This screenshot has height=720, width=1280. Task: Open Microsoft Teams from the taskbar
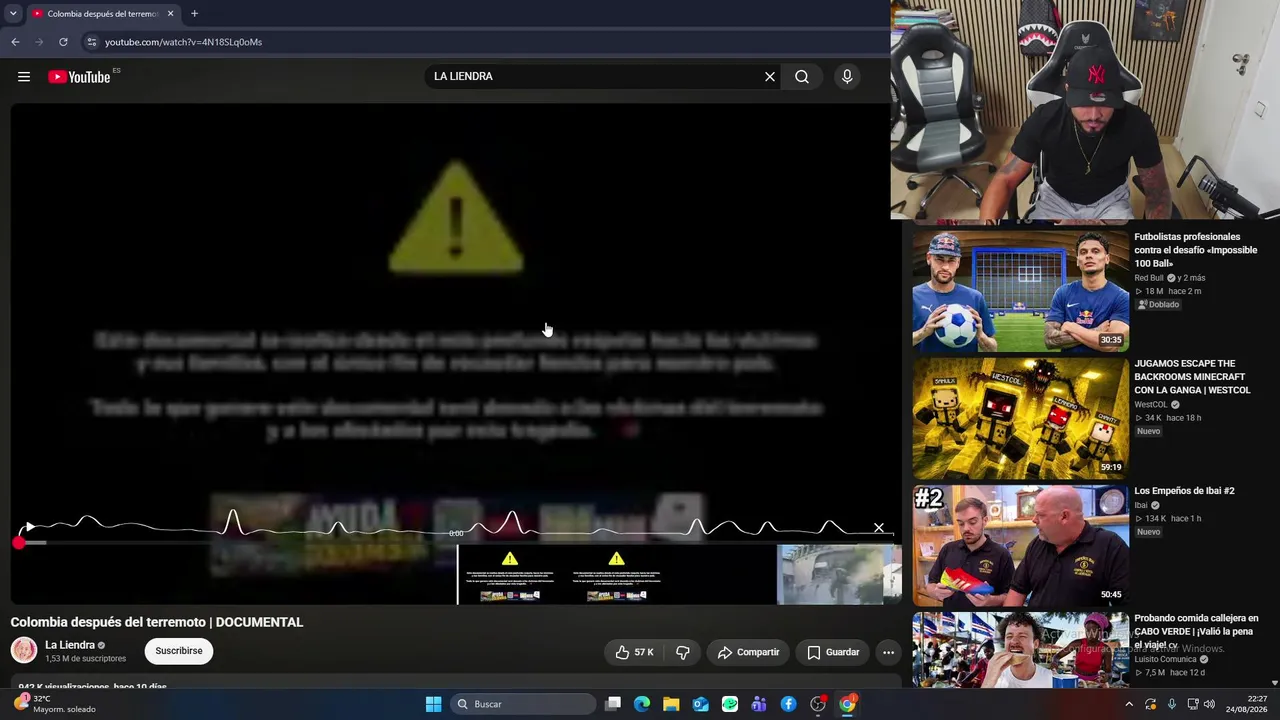(x=759, y=704)
